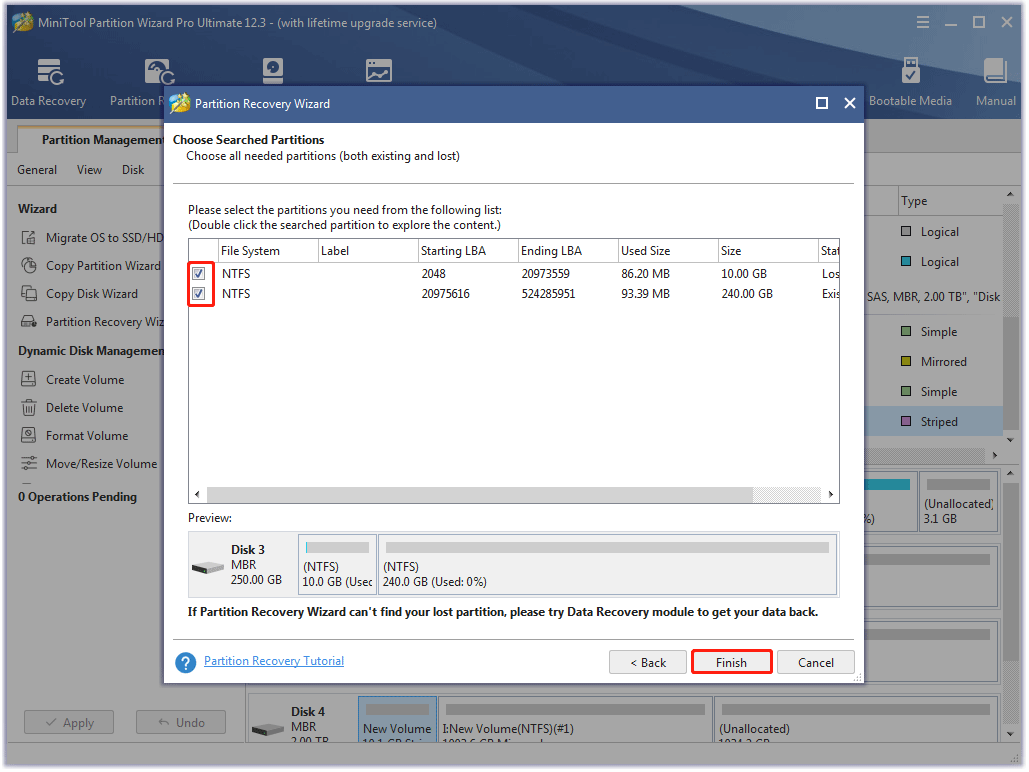Image resolution: width=1029 pixels, height=772 pixels.
Task: Open the View menu
Action: click(x=89, y=170)
